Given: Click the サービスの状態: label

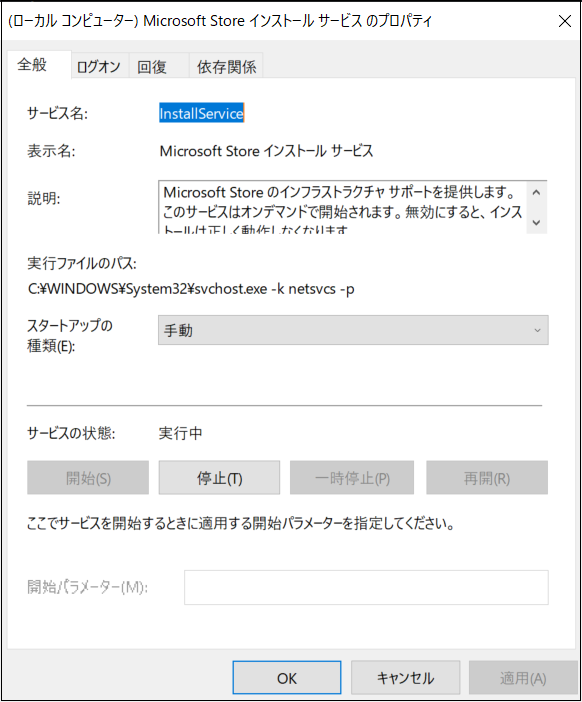Looking at the screenshot, I should pos(71,433).
